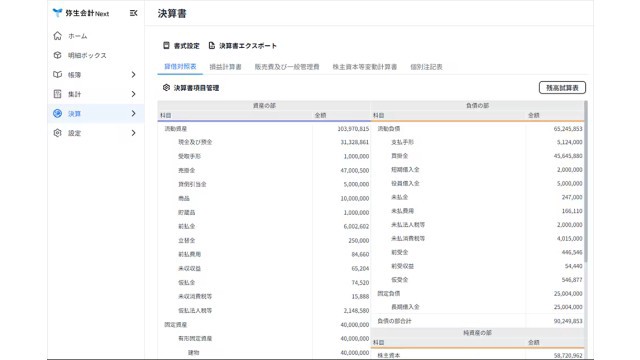Select the 受取手形 row label

tap(189, 156)
